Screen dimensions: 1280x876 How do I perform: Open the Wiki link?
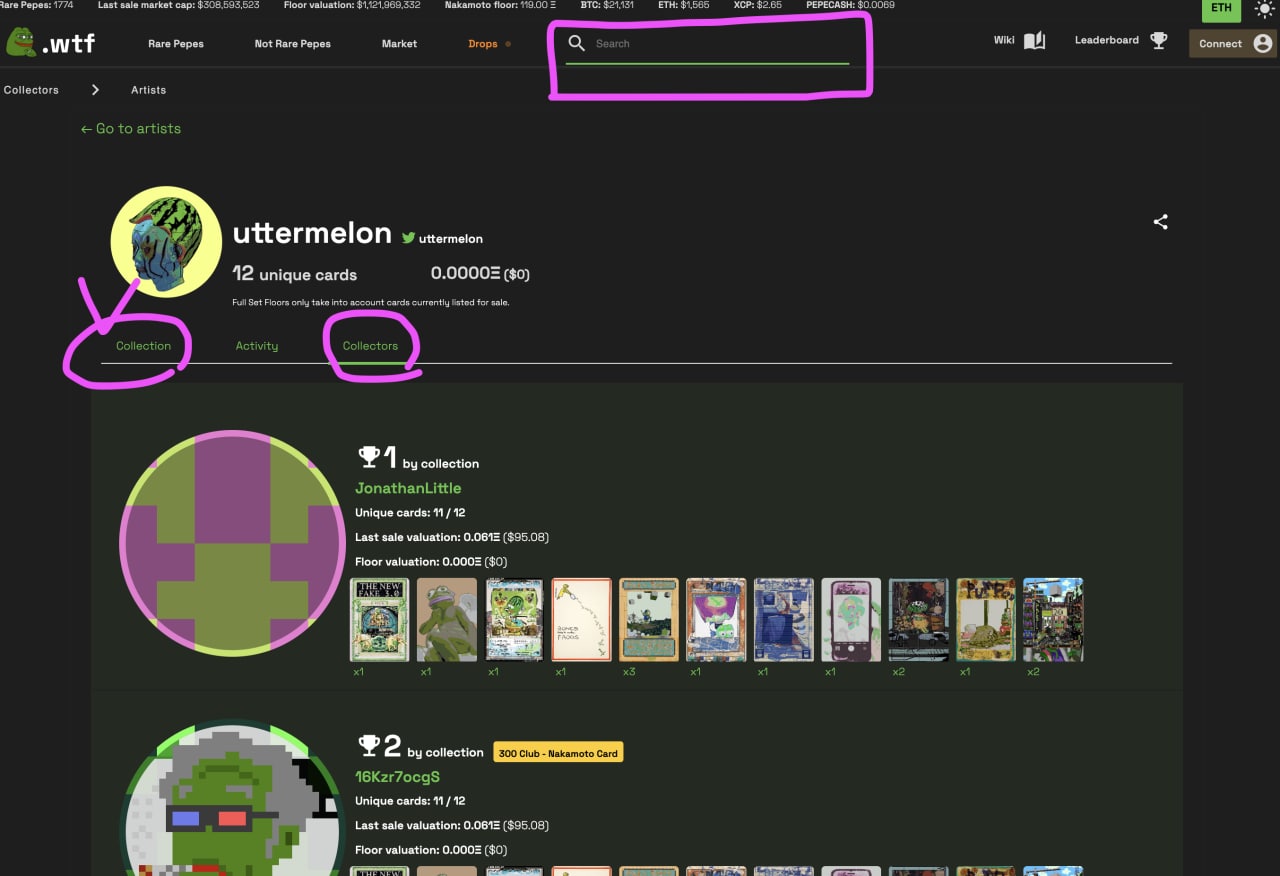coord(1004,41)
